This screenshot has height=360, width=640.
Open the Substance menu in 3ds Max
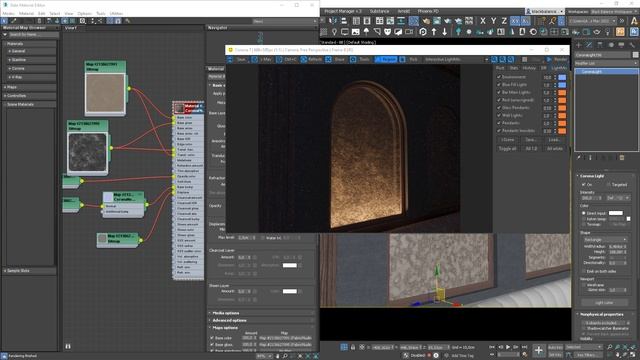[x=380, y=11]
